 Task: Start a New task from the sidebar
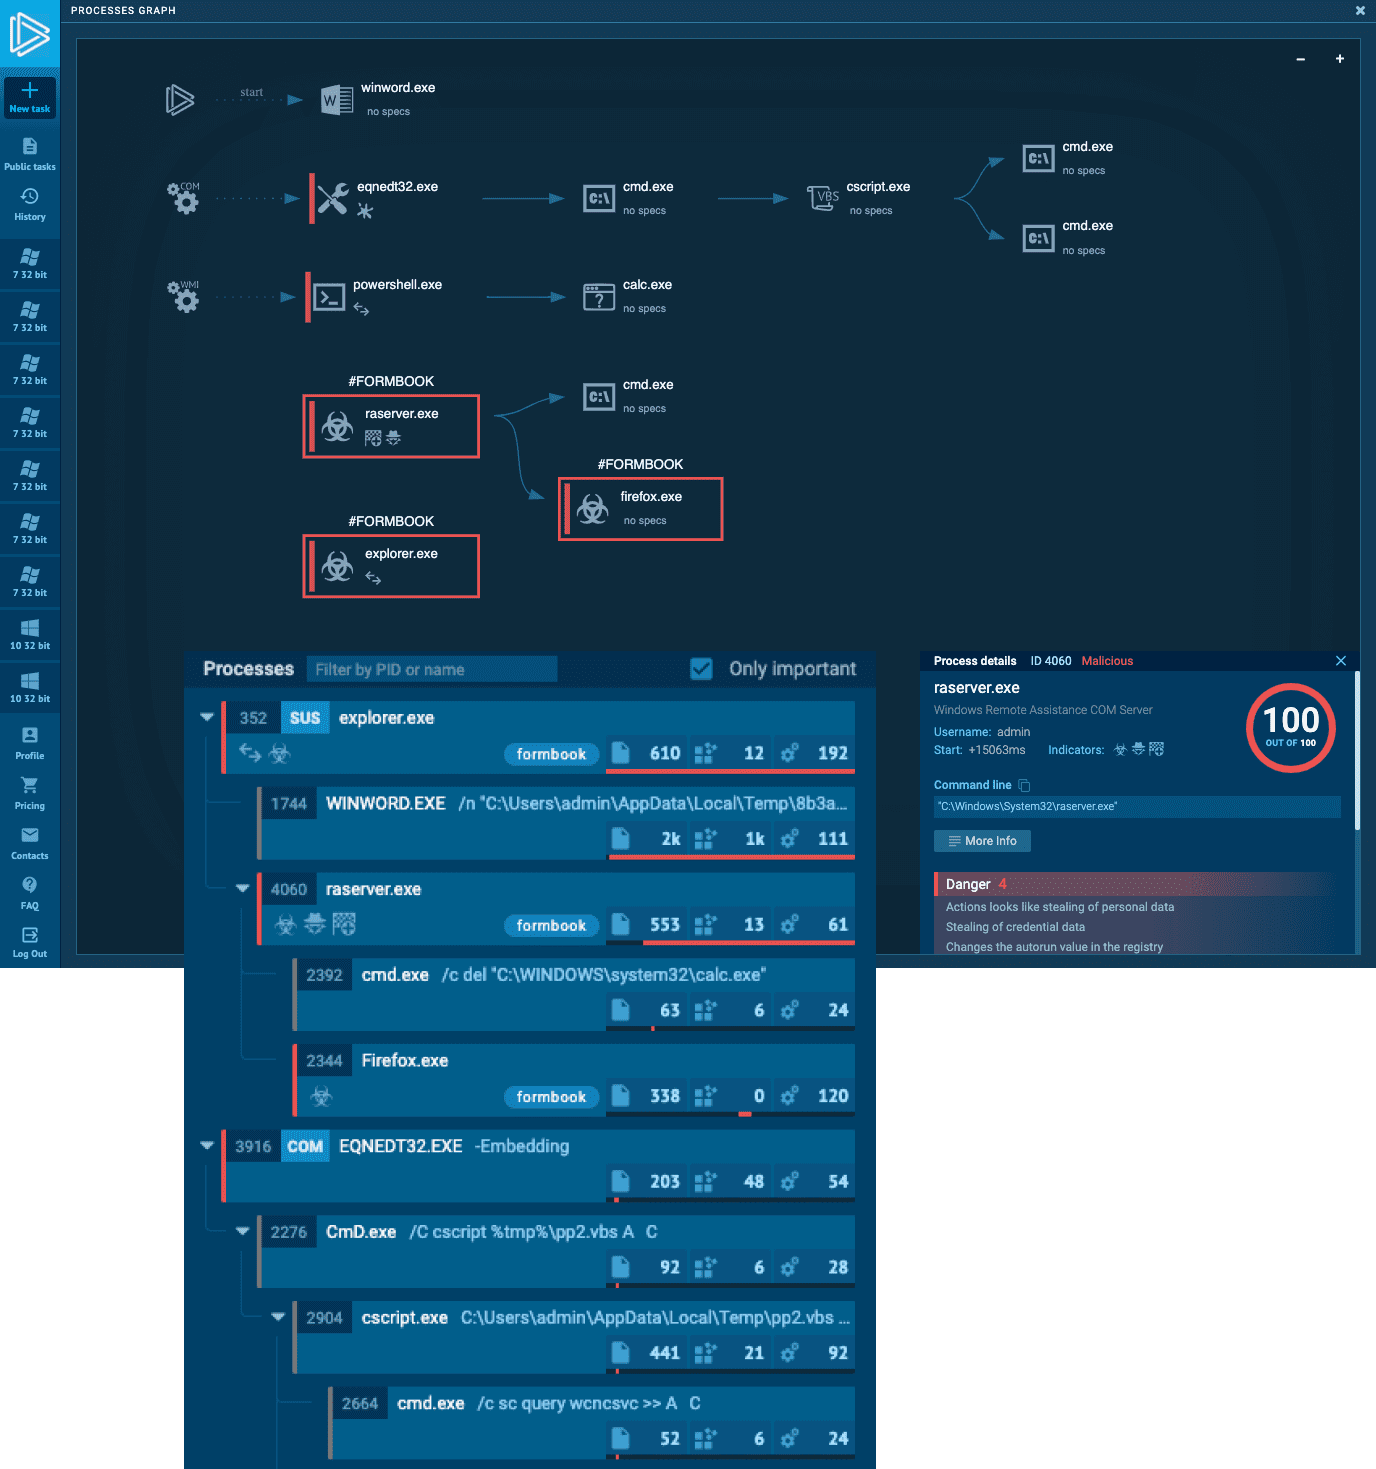click(30, 98)
